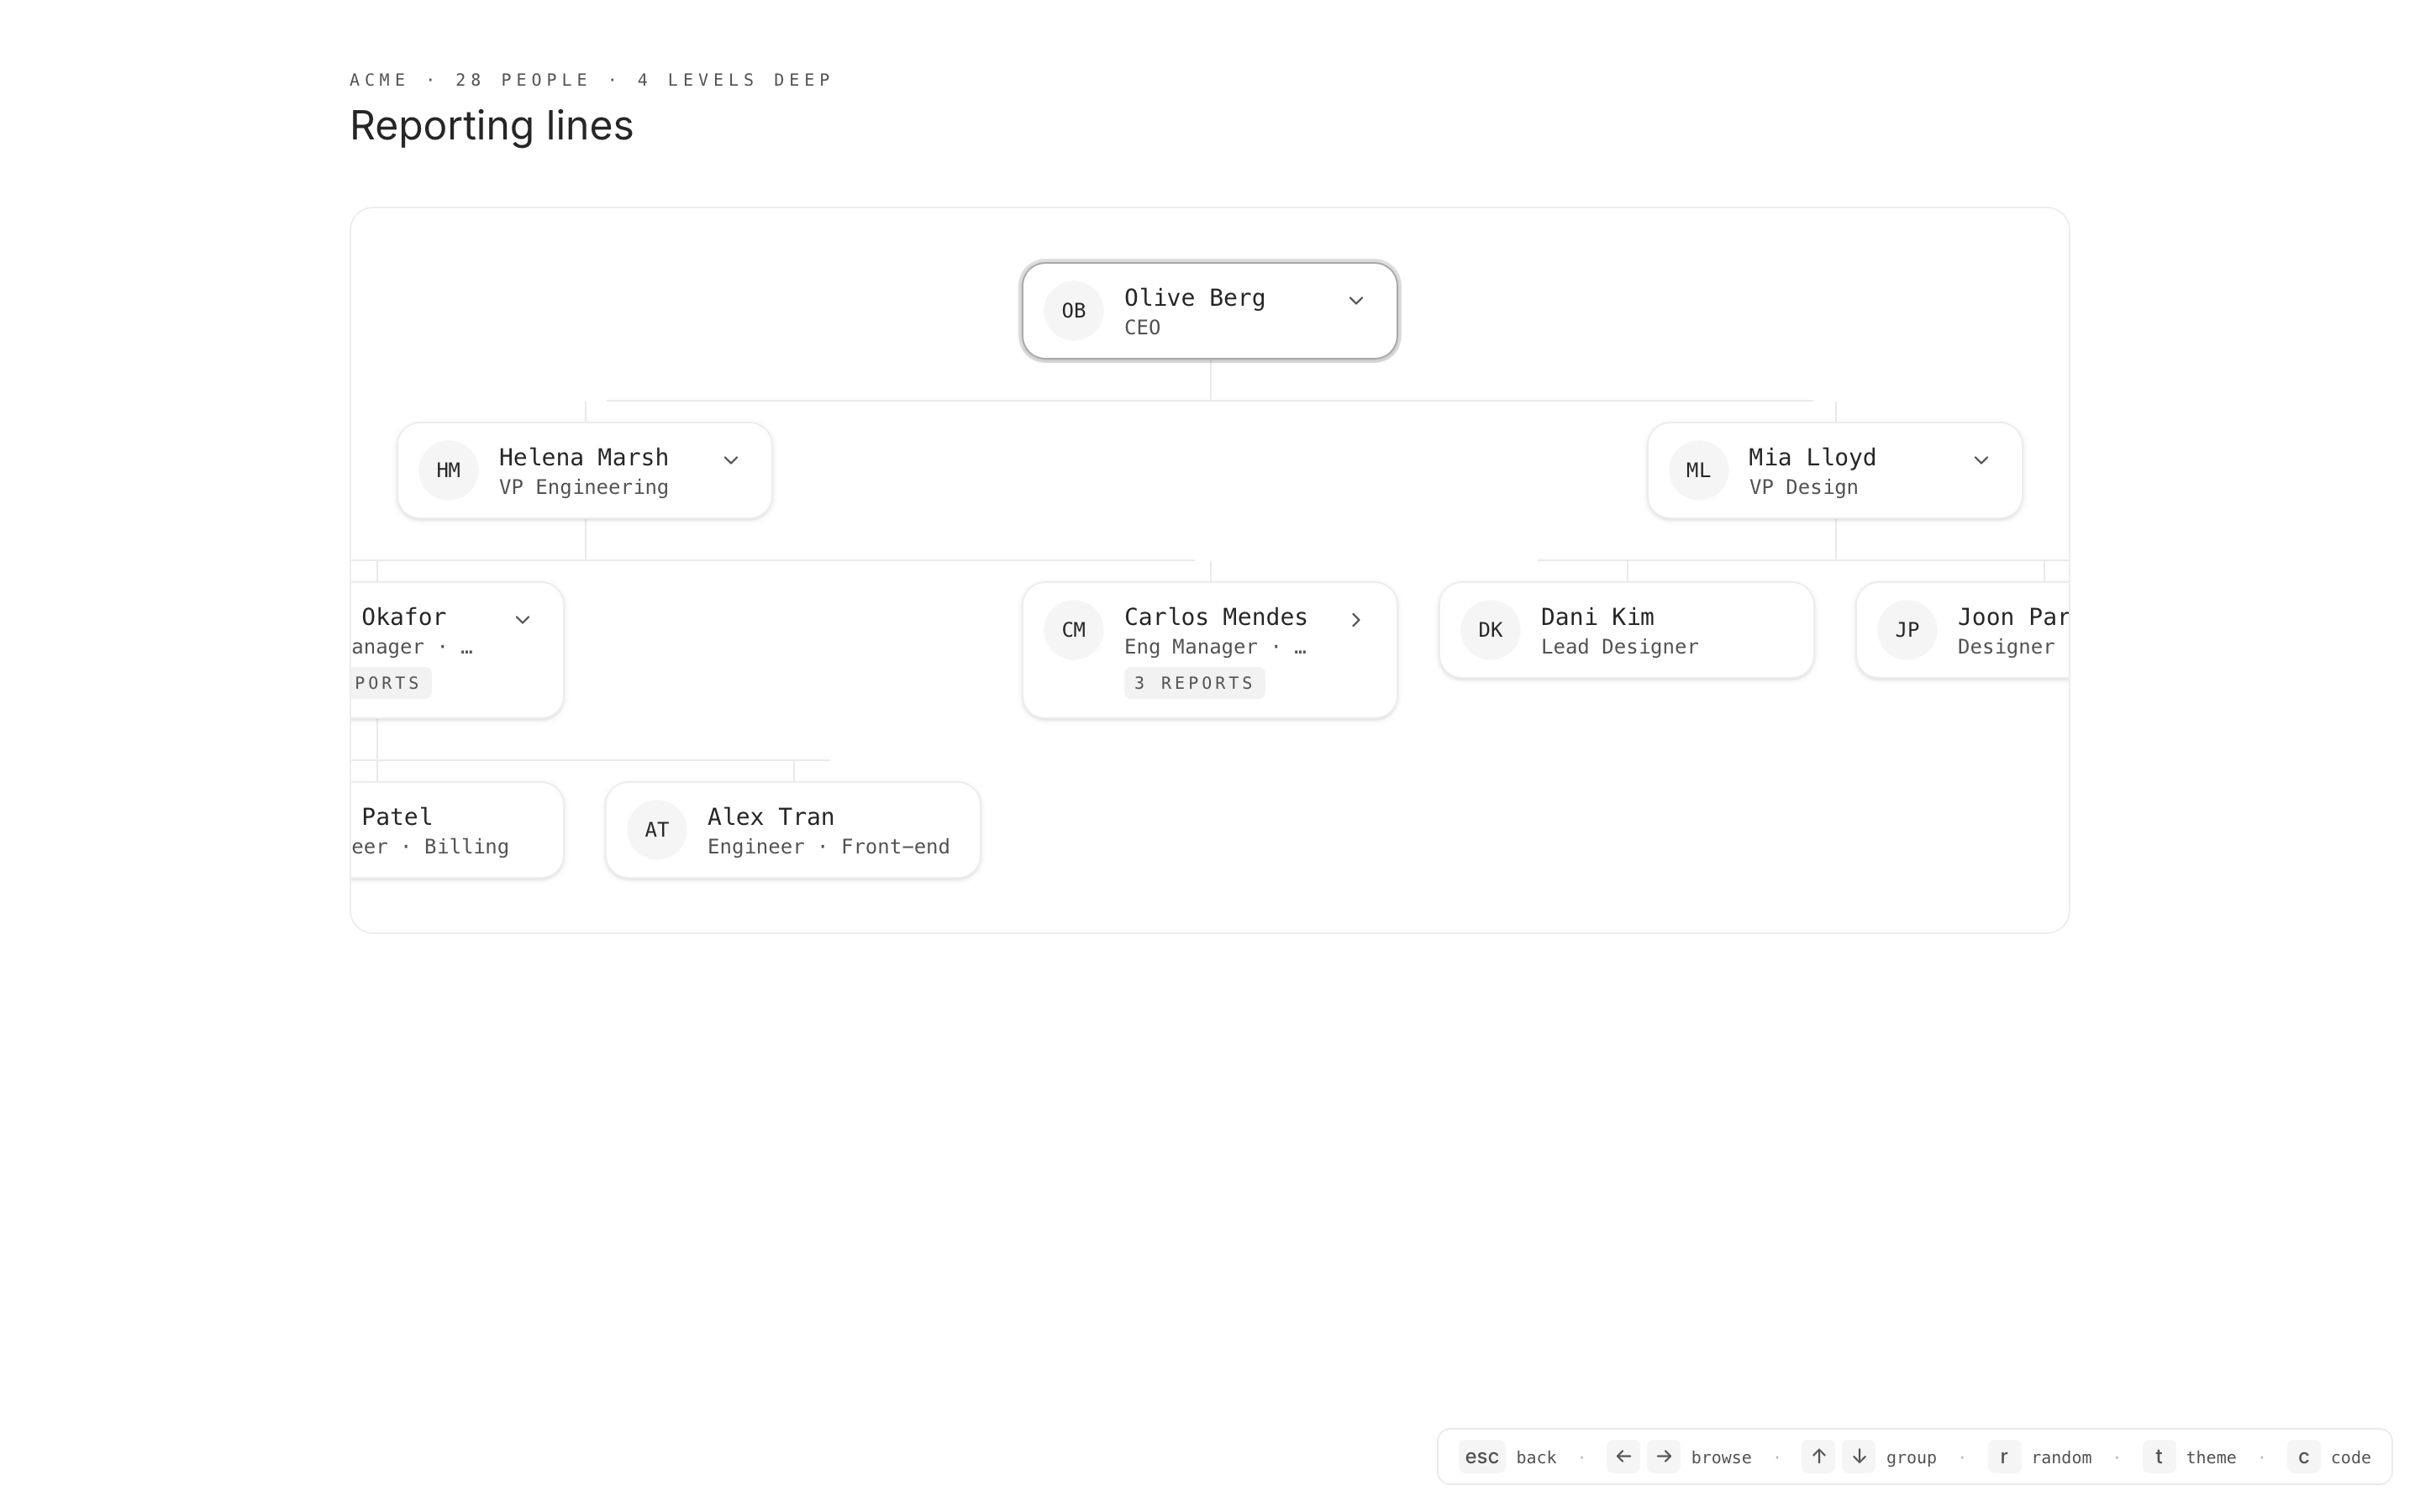Click the HM avatar for Helena Marsh
This screenshot has width=2420, height=1512.
448,470
